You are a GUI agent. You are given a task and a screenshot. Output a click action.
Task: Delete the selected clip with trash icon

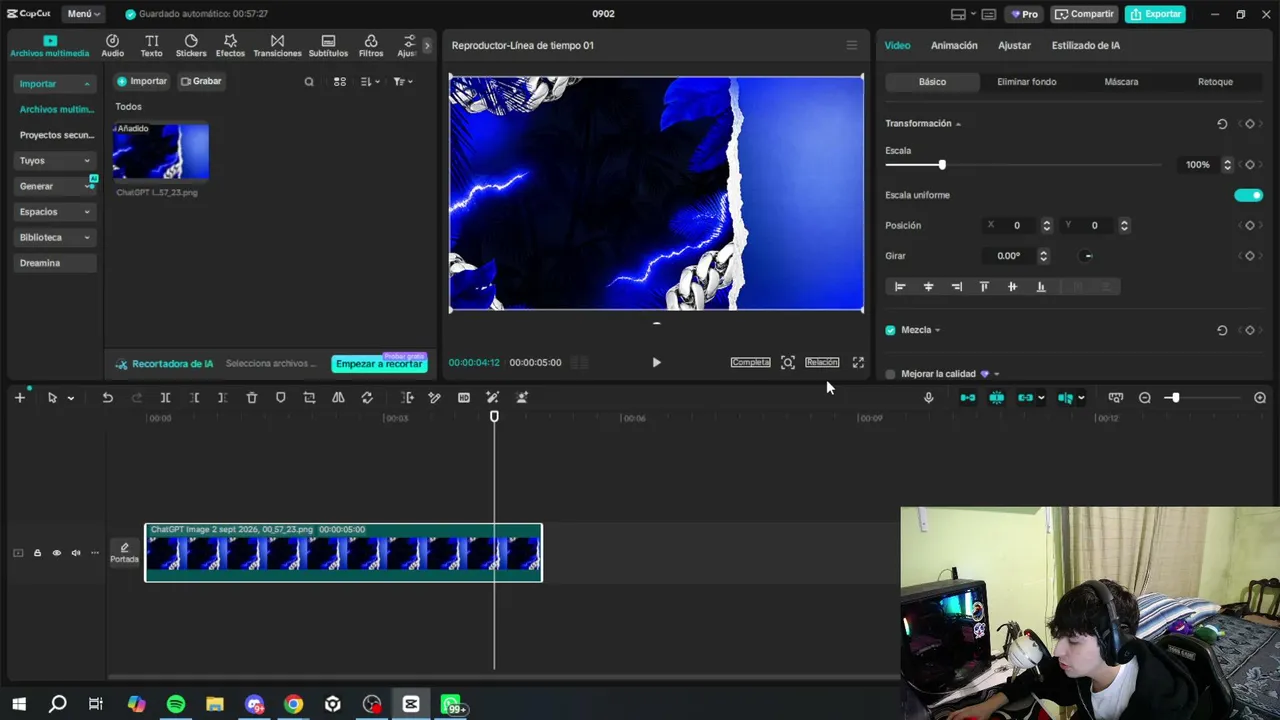(252, 398)
